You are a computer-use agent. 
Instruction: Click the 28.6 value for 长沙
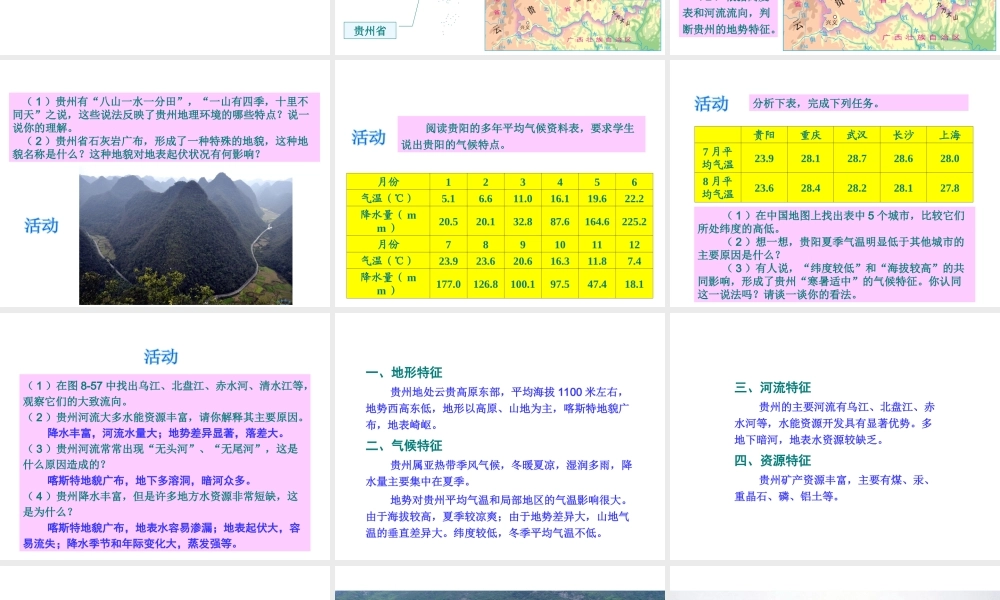(903, 158)
